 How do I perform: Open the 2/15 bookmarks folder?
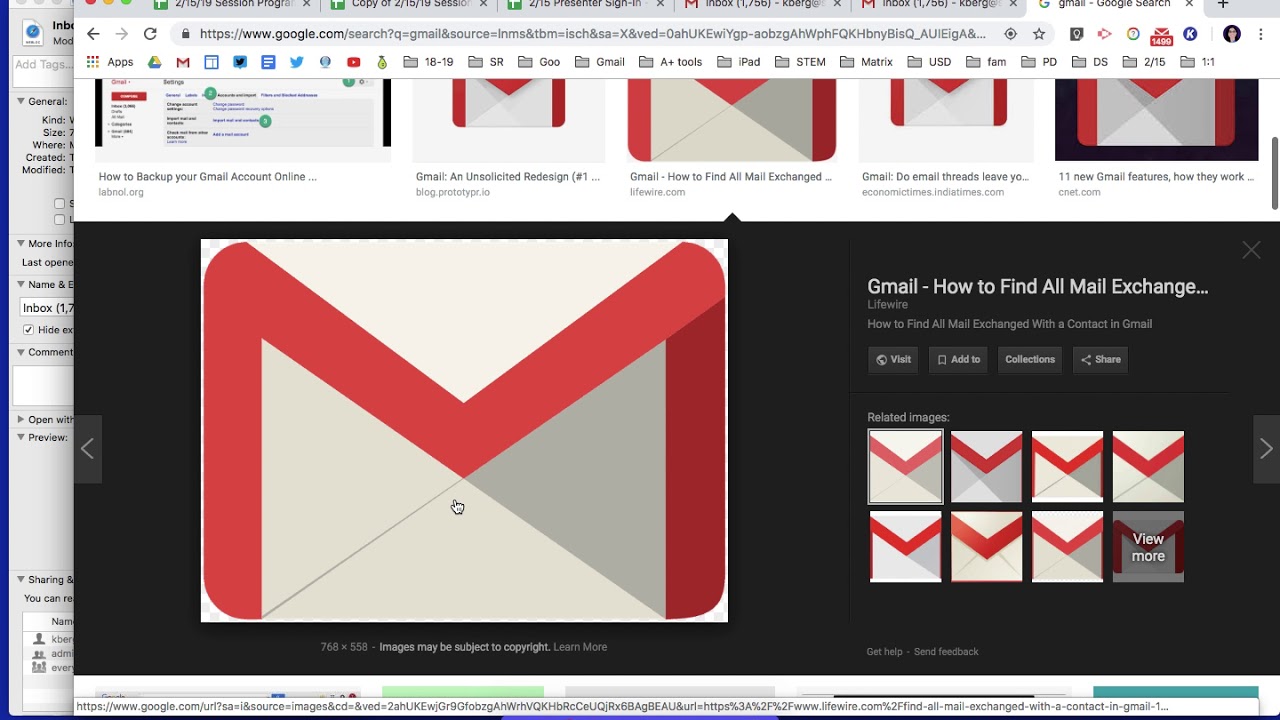click(1144, 62)
